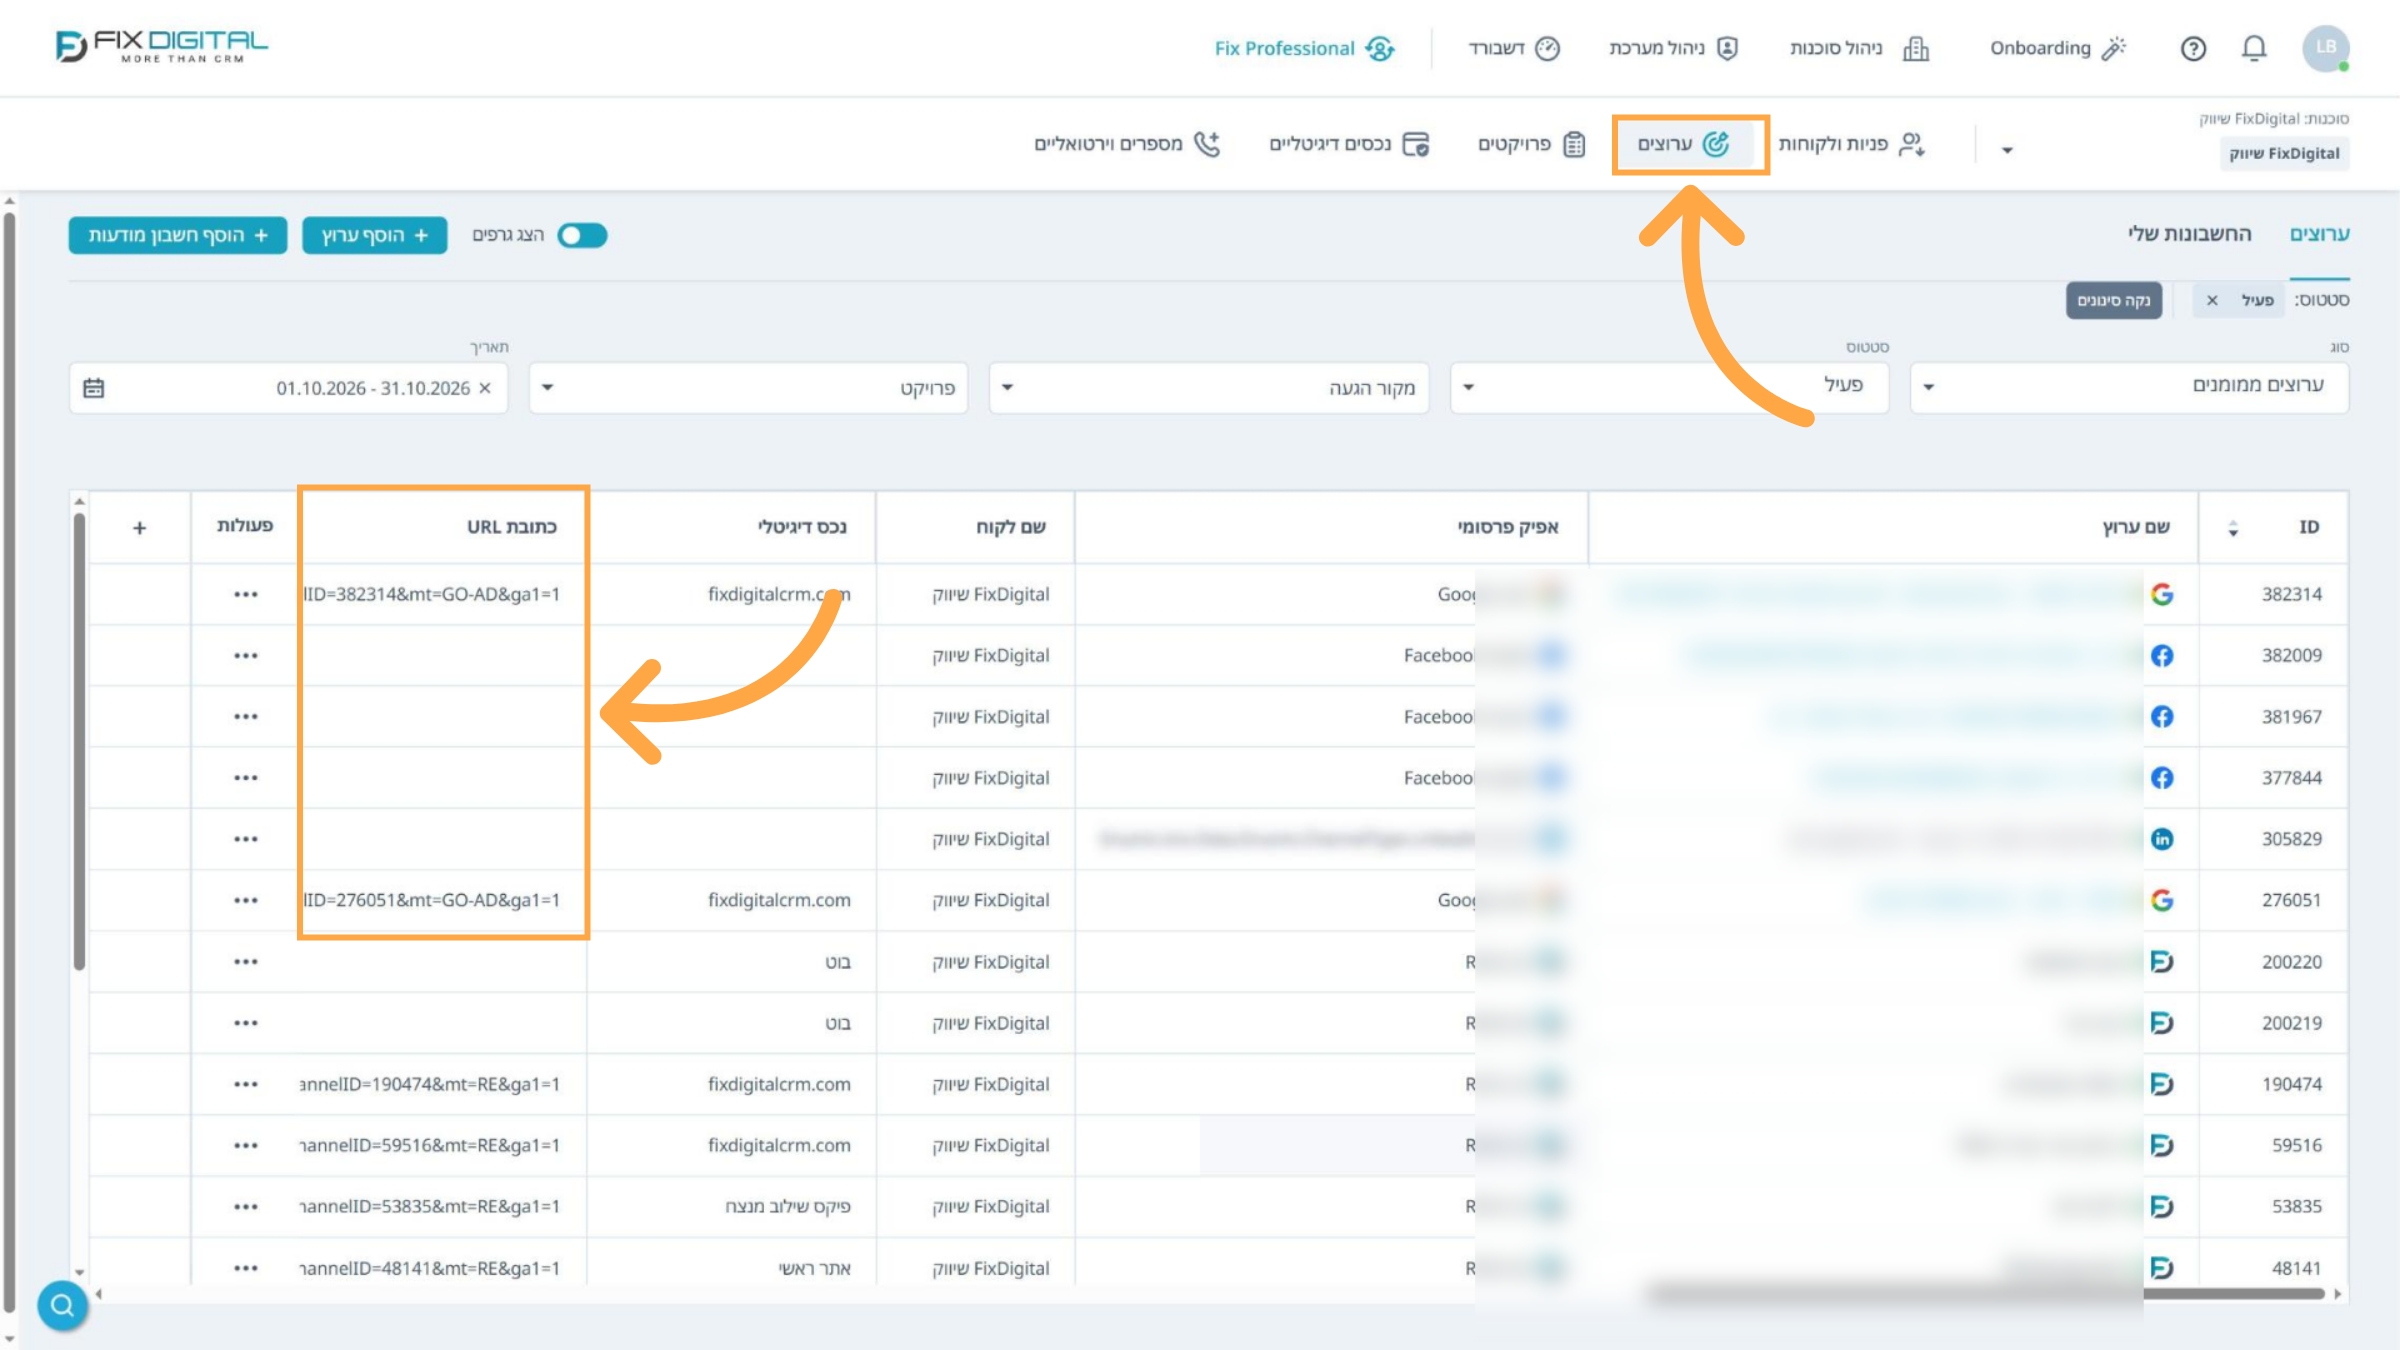2400x1350 pixels.
Task: Click the הוסף ערוץ button
Action: coord(375,235)
